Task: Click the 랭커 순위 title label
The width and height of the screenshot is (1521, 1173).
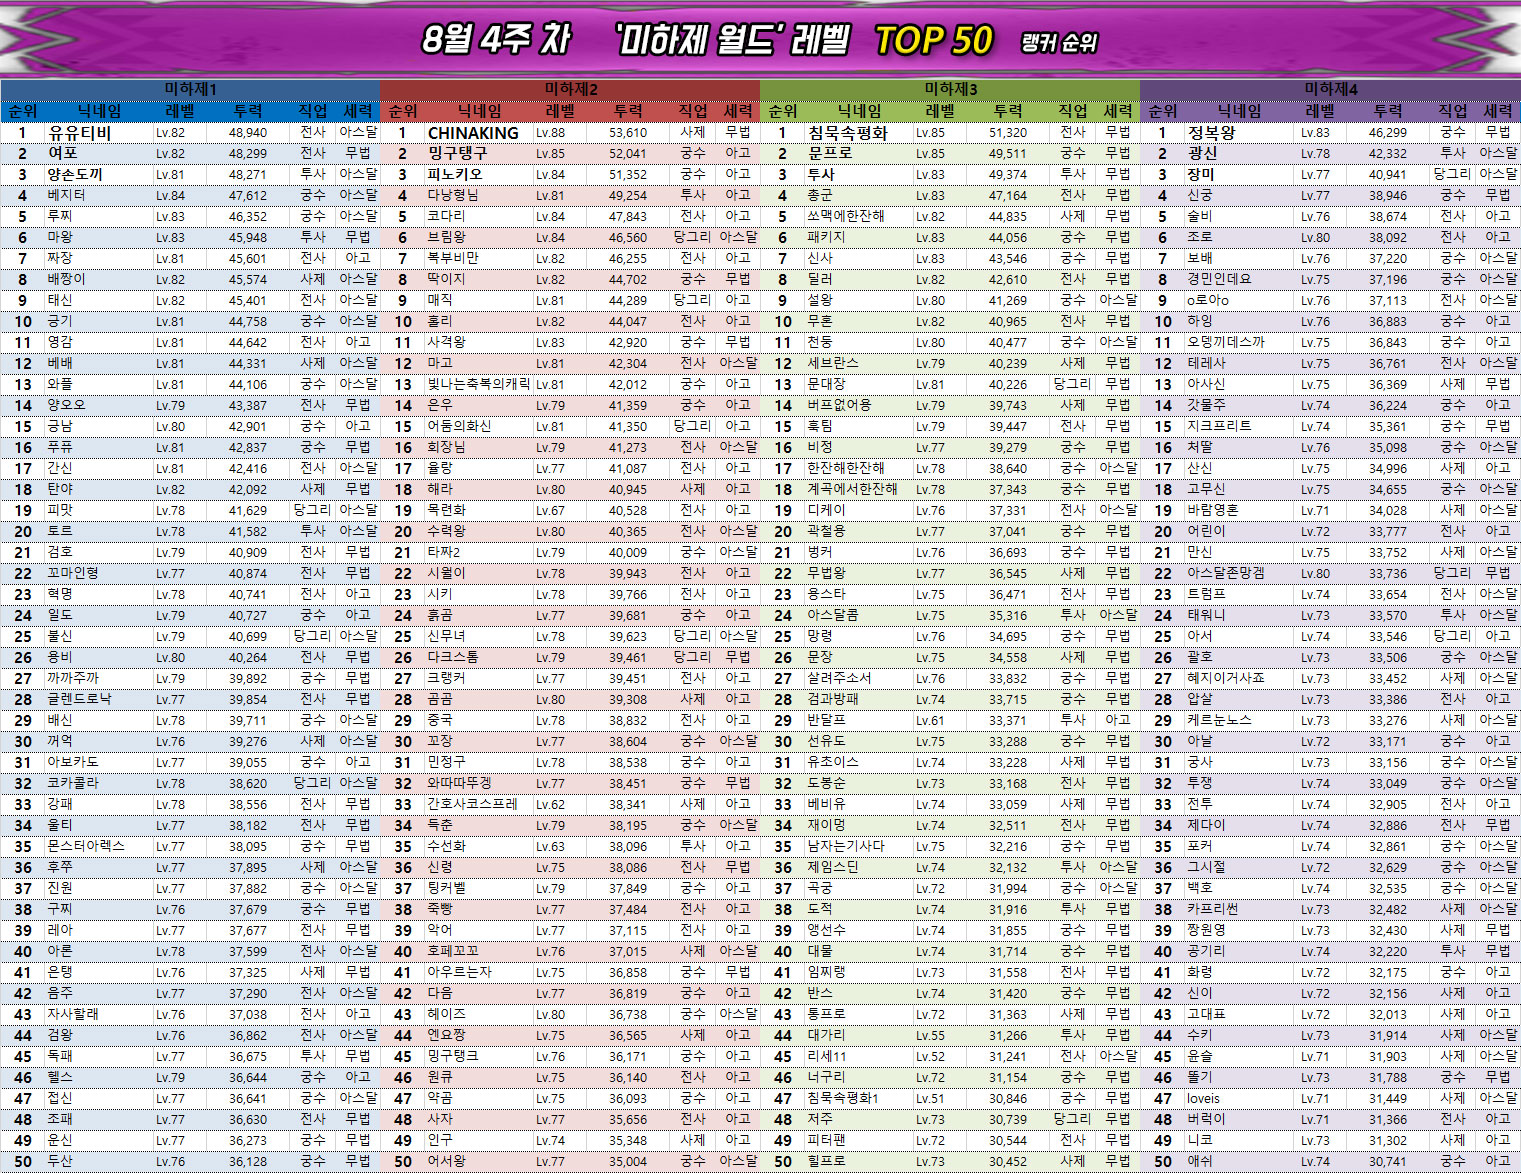Action: point(1059,43)
